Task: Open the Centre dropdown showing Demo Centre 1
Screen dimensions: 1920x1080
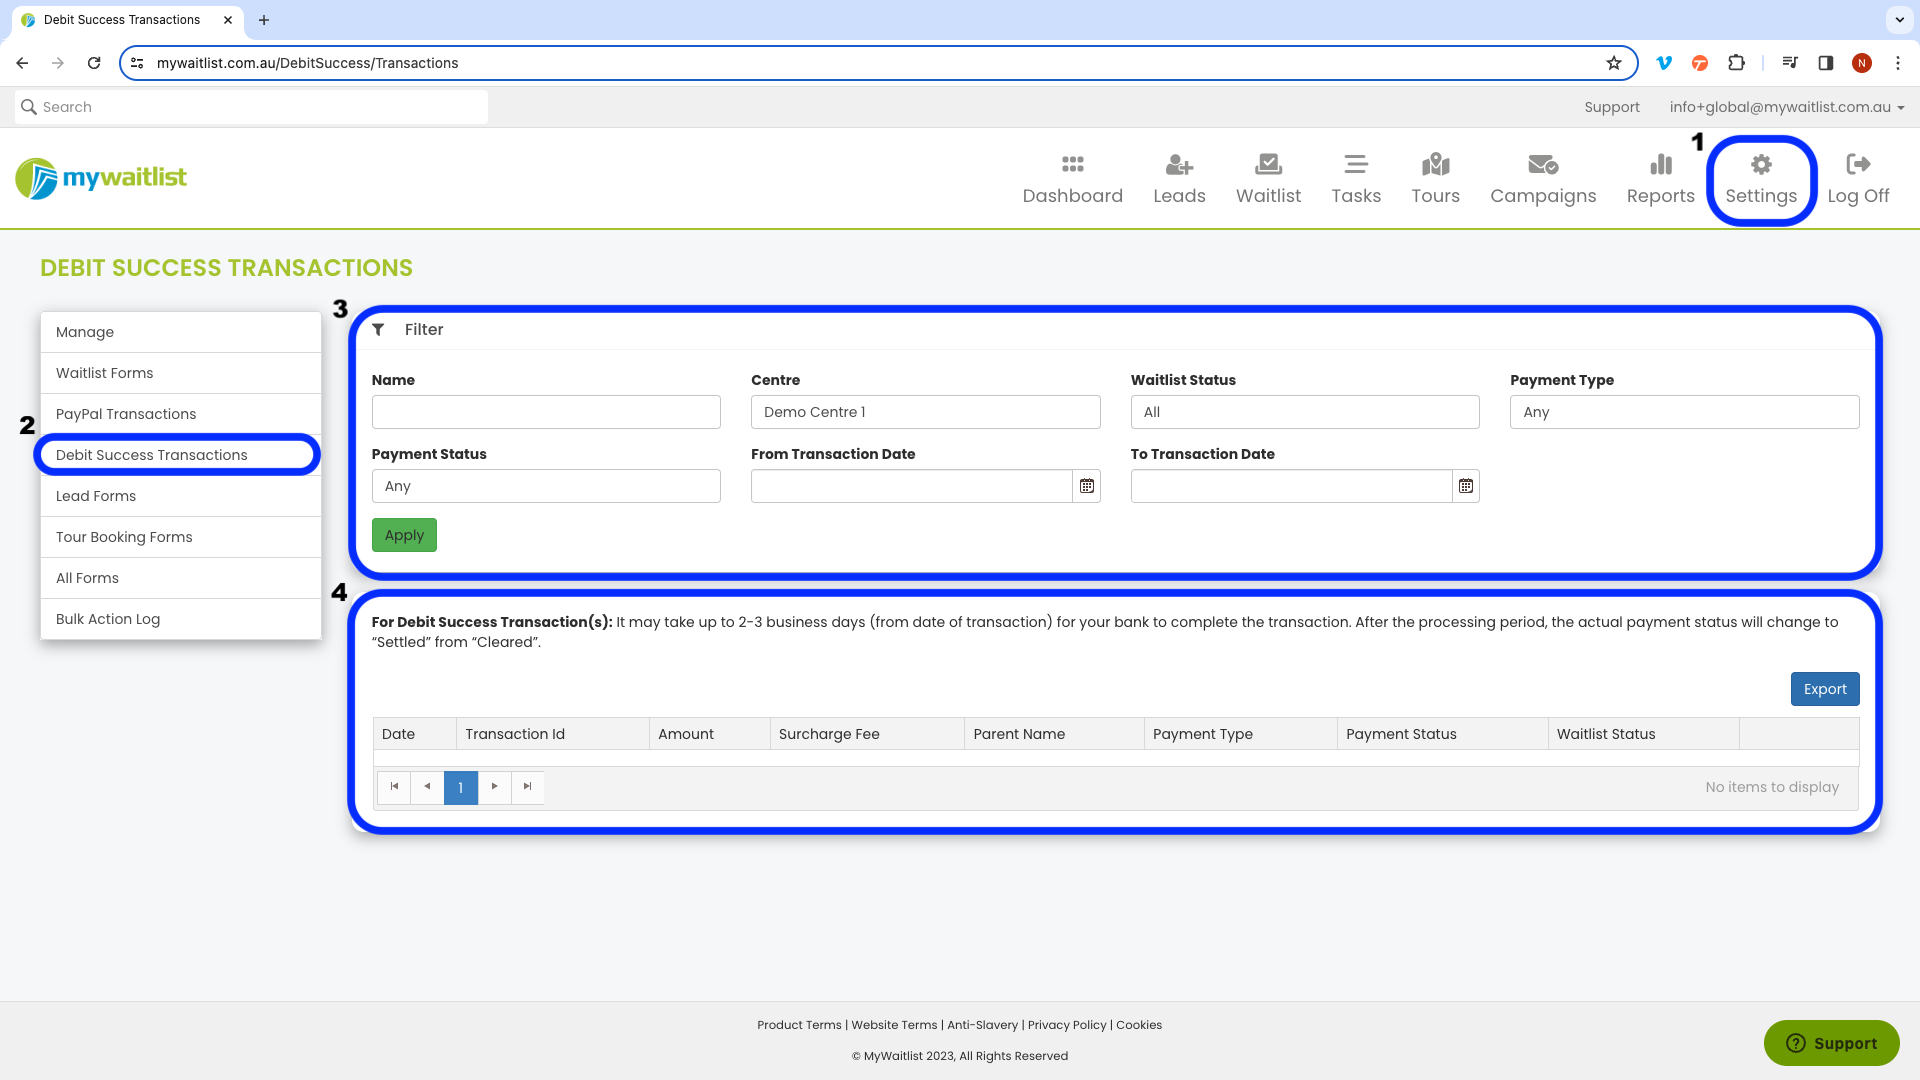Action: point(925,412)
